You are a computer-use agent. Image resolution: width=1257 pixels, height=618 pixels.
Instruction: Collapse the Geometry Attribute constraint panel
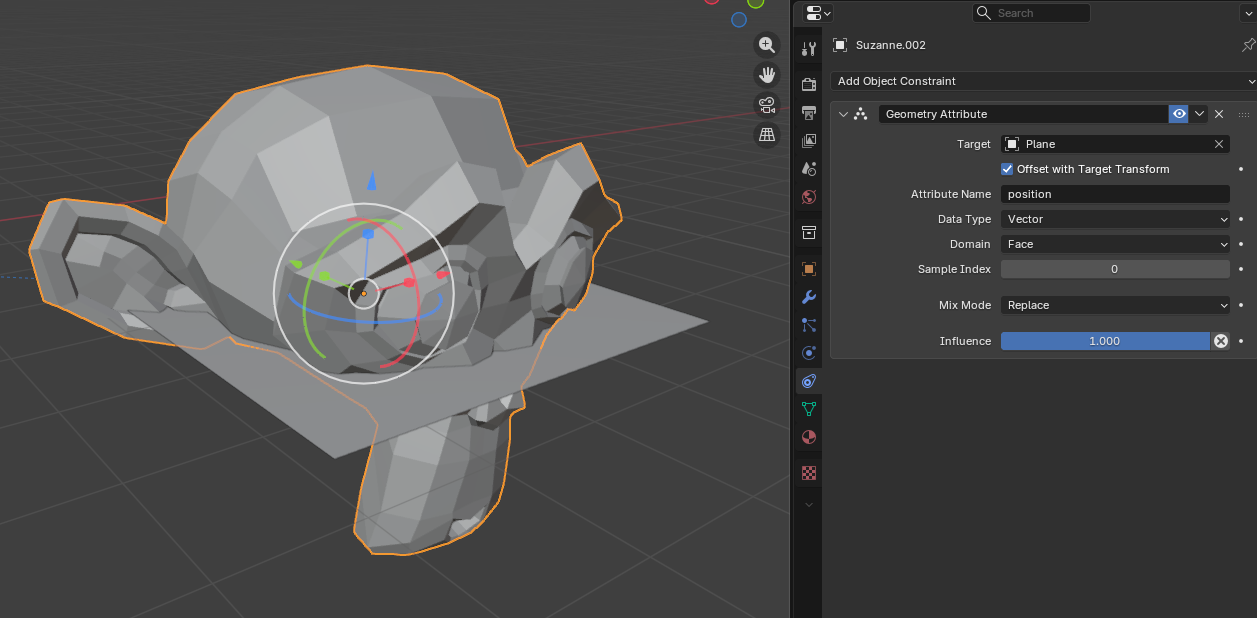pos(843,114)
